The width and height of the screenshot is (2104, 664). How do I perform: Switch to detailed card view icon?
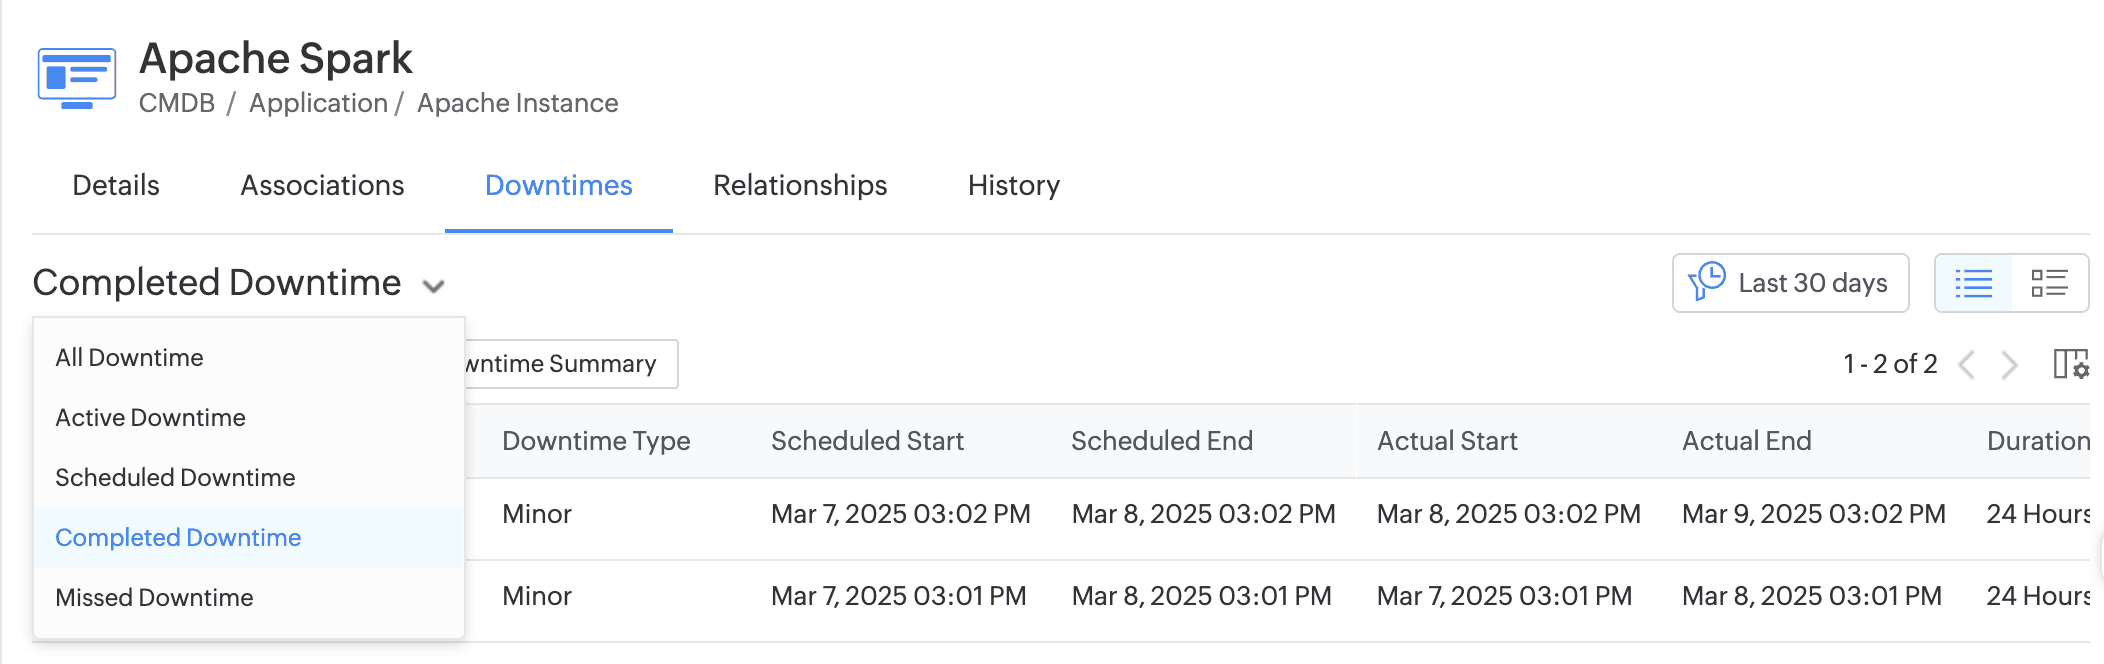(x=2049, y=283)
